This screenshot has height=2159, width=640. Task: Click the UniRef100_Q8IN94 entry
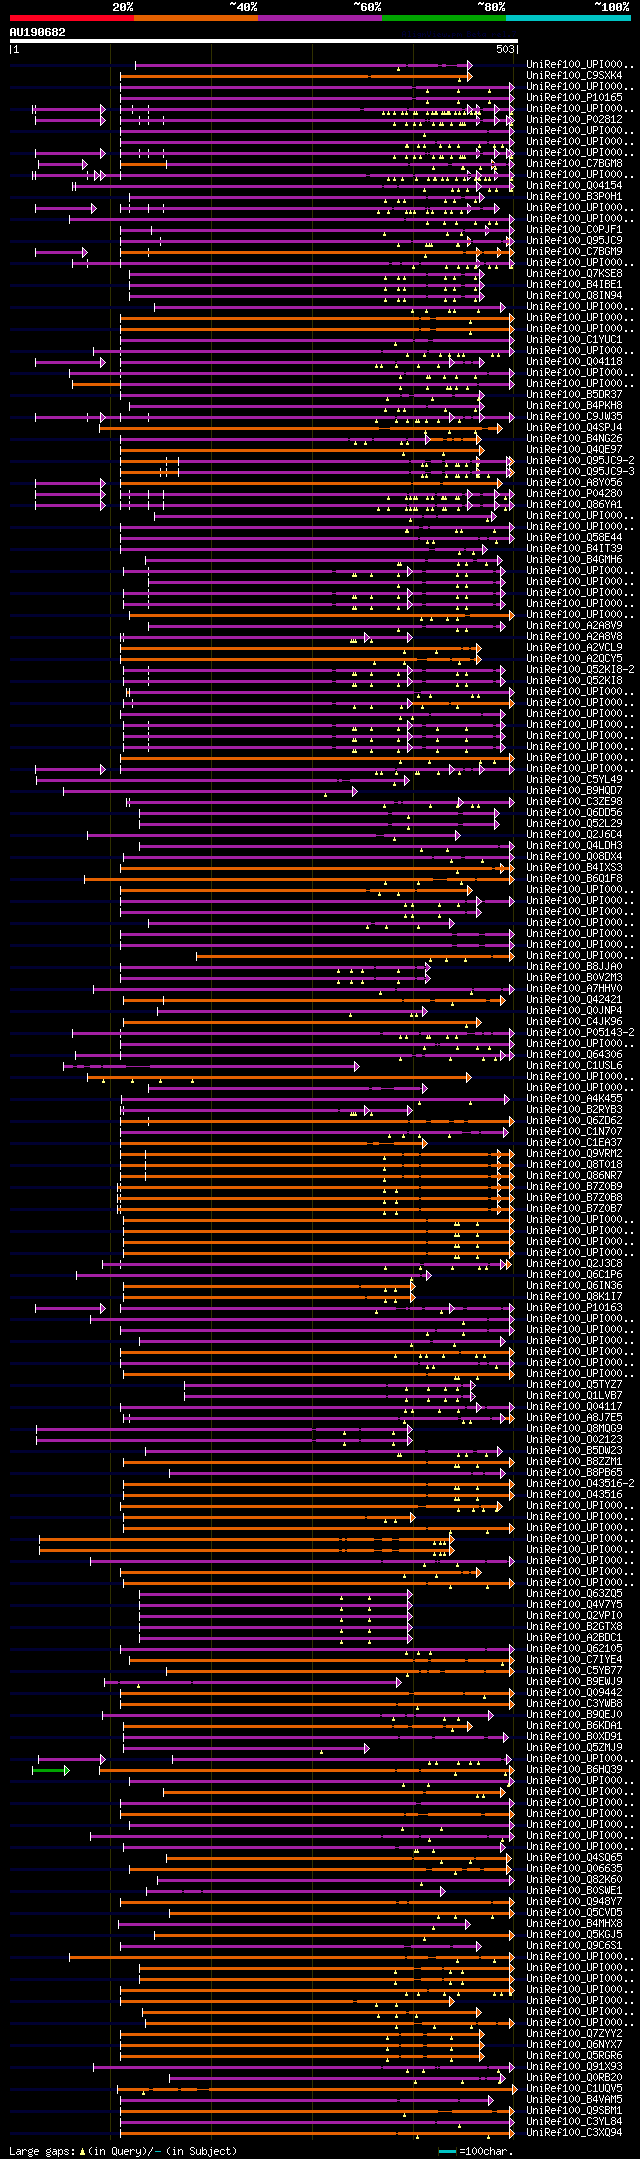point(574,295)
